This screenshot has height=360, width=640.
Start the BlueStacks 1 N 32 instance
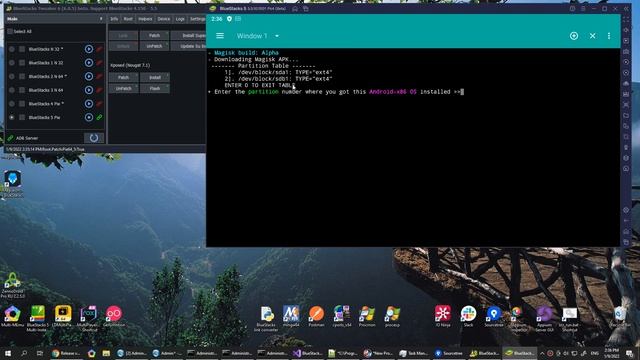[89, 63]
